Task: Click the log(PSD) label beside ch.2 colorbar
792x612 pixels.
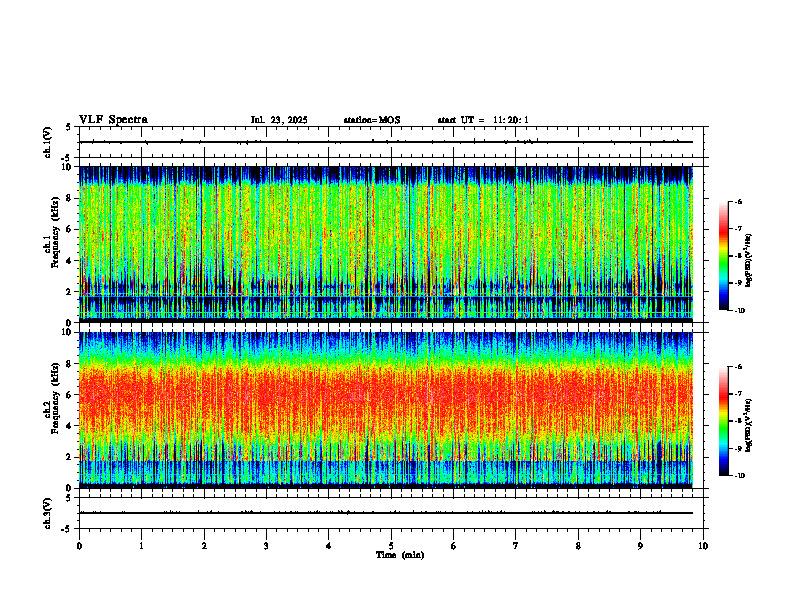Action: tap(749, 426)
